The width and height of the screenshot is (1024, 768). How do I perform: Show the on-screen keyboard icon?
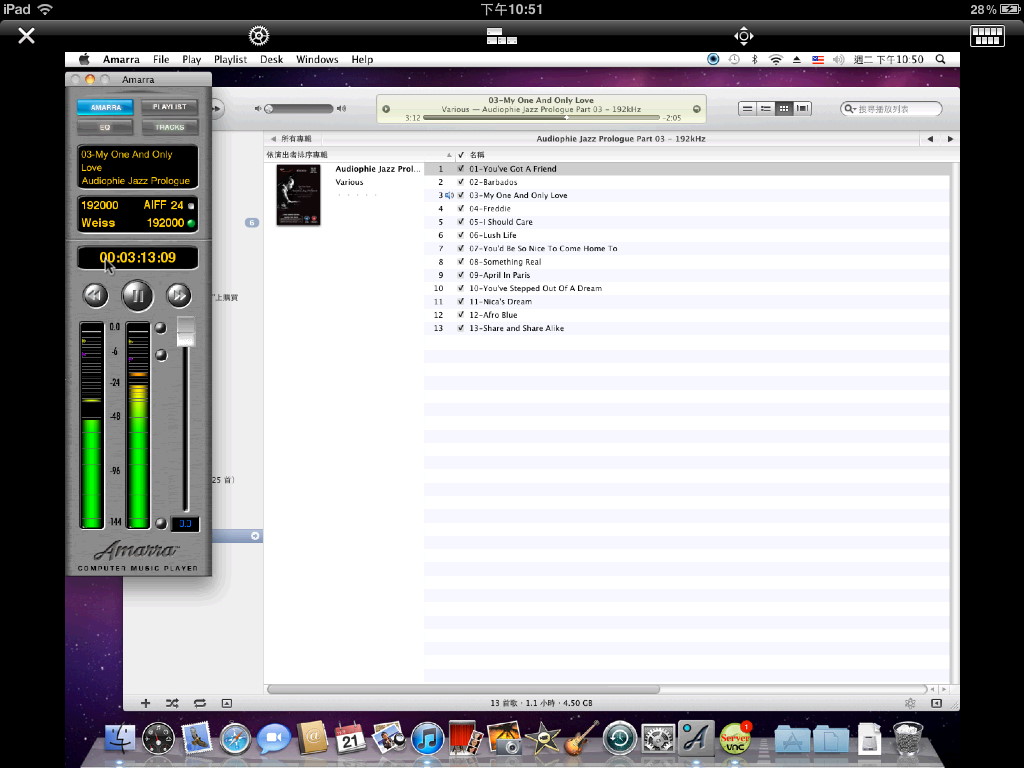pos(987,36)
